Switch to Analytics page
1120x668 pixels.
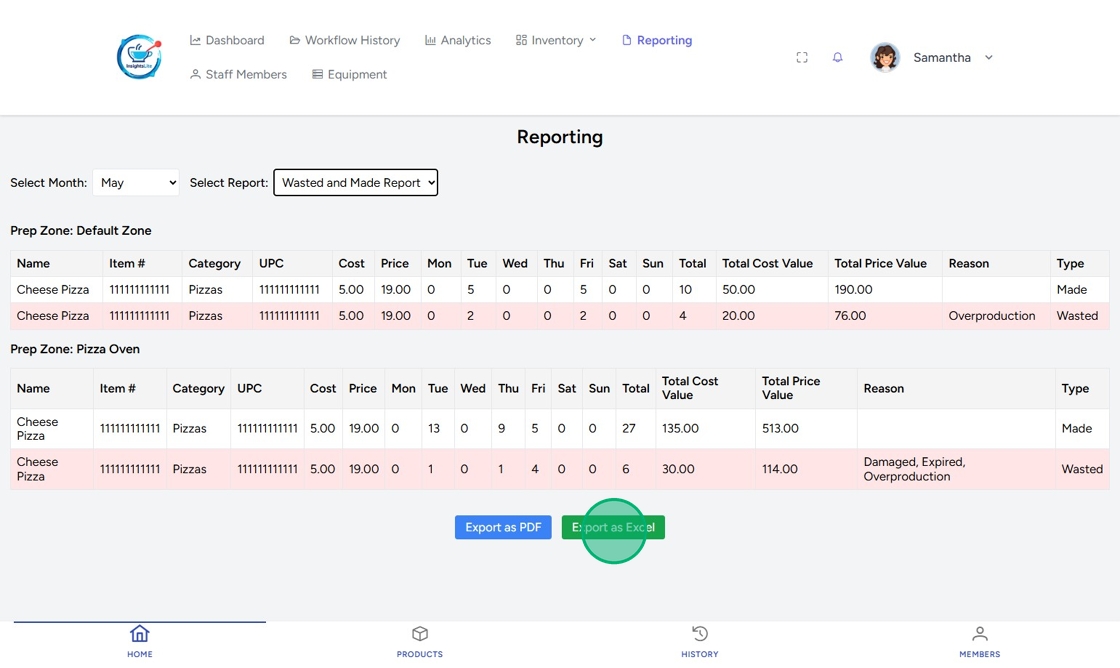pos(458,41)
